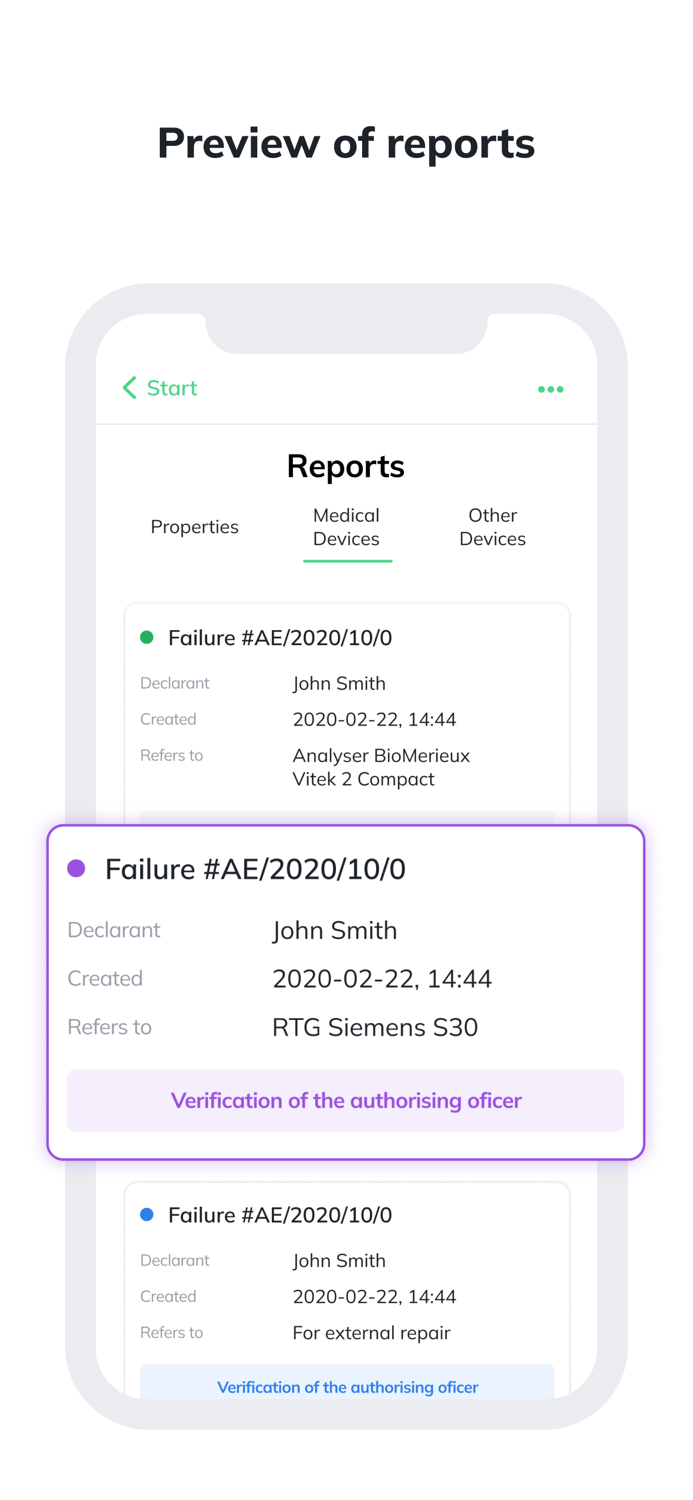Viewport: 693px width, 1500px height.
Task: Tap the purple status dot on highlighted report
Action: [x=77, y=869]
